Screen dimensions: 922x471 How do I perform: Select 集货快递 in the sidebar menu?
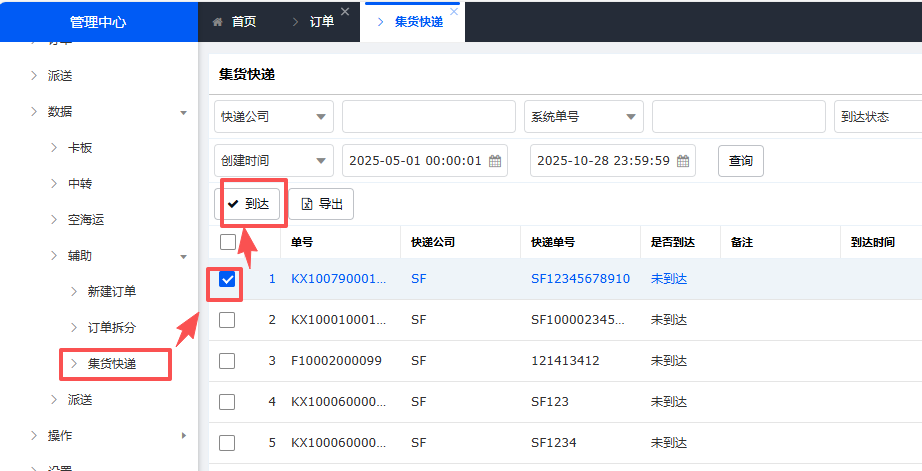point(111,364)
